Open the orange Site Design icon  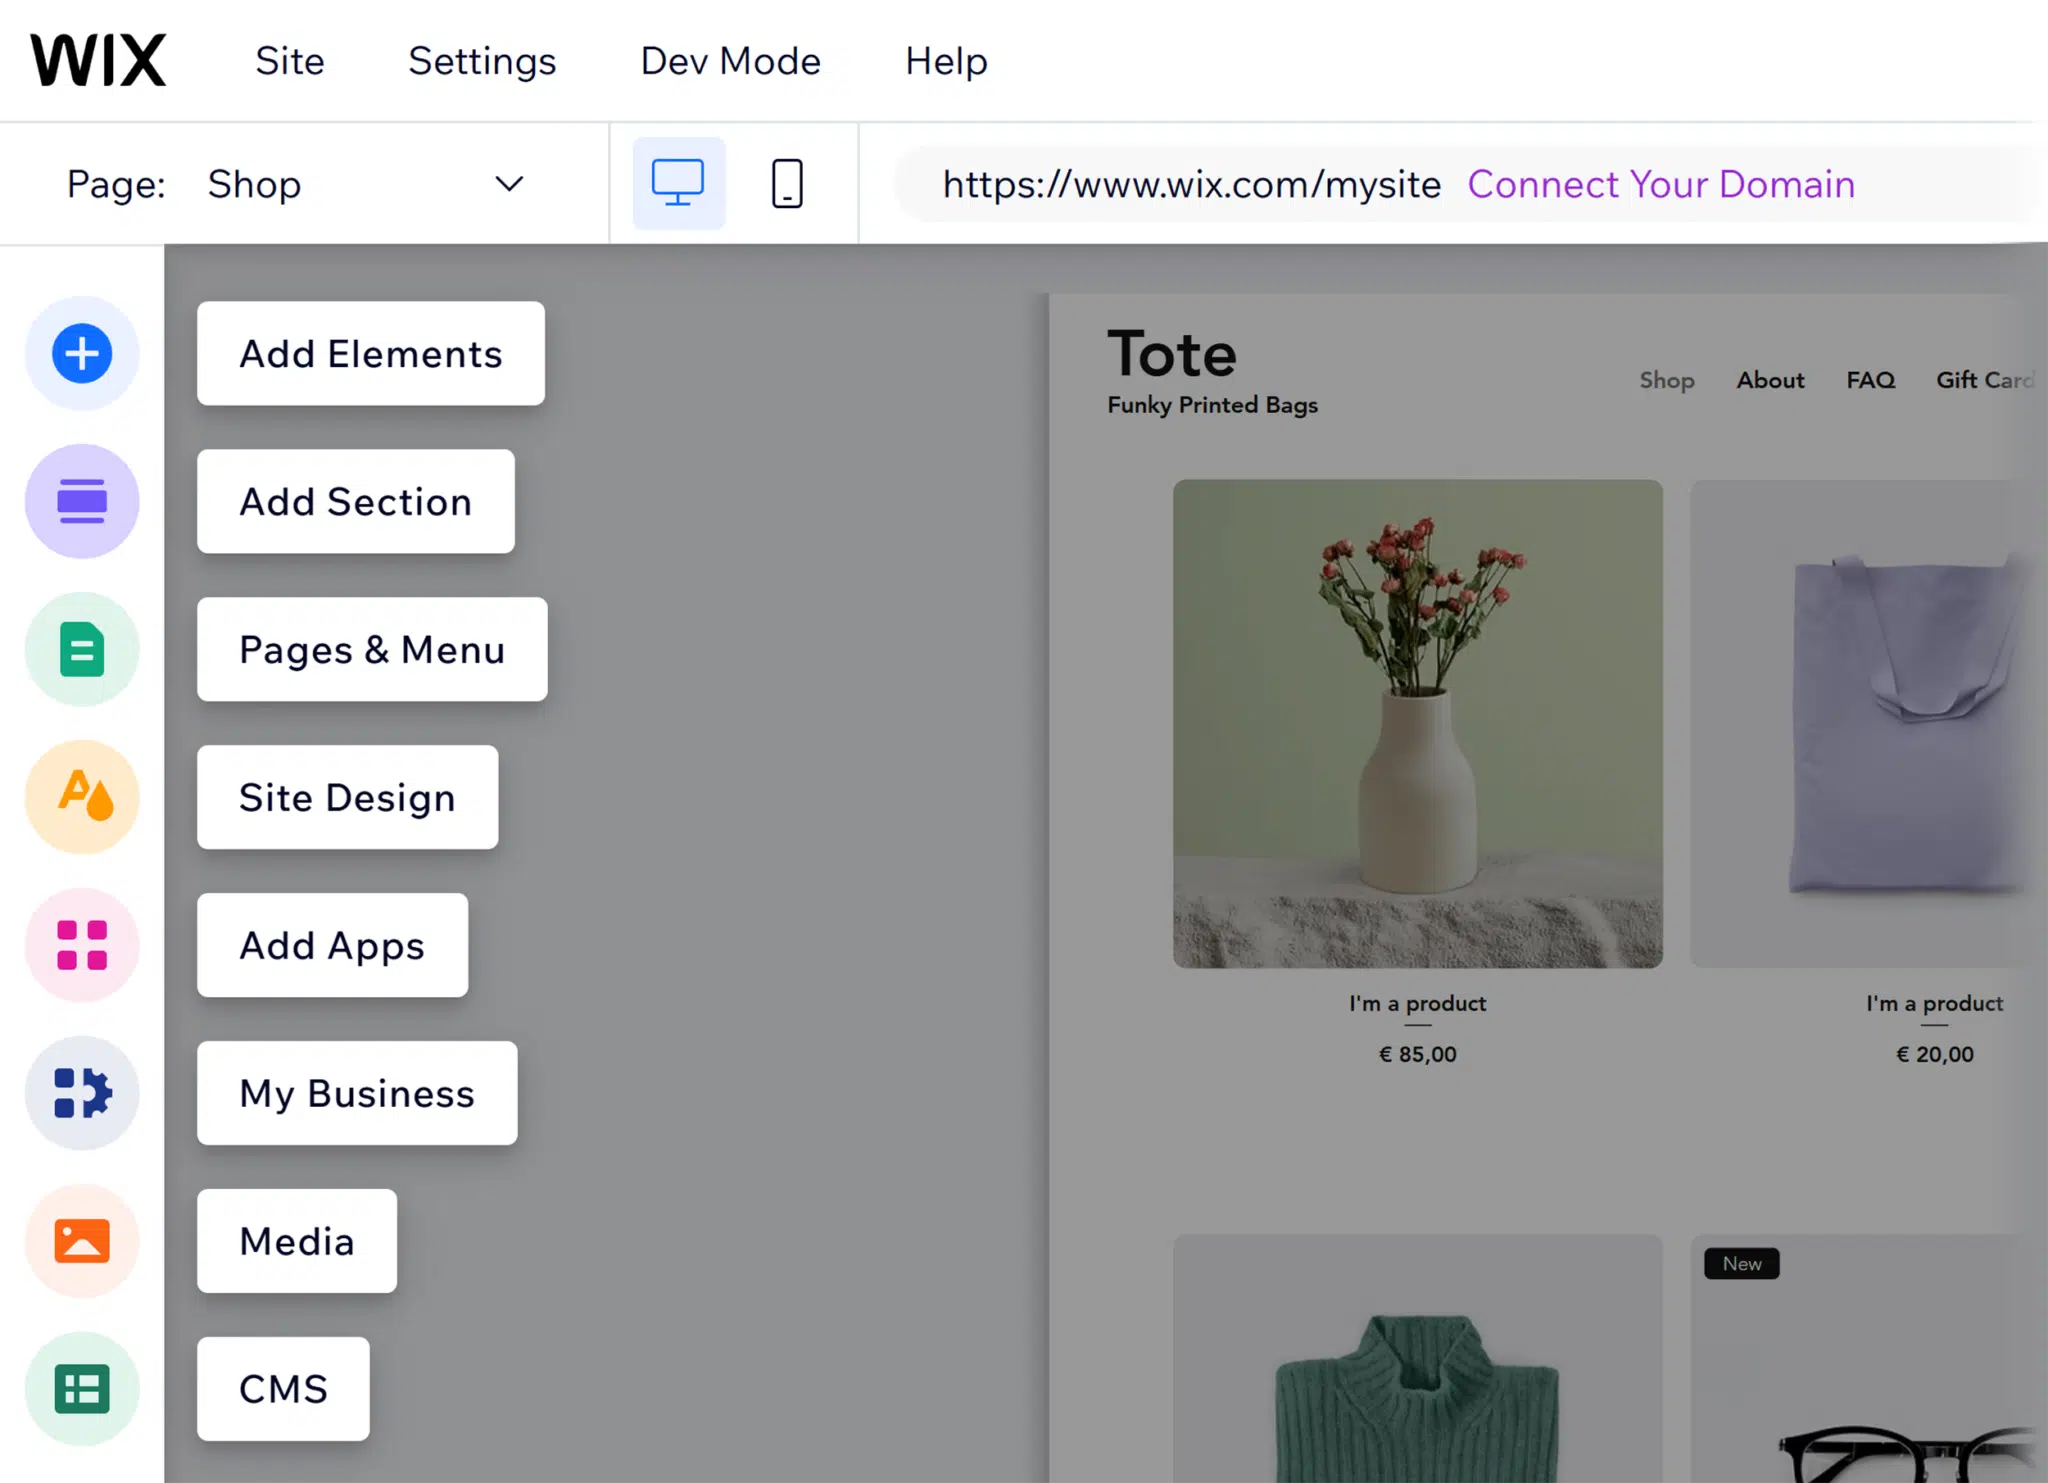point(82,797)
